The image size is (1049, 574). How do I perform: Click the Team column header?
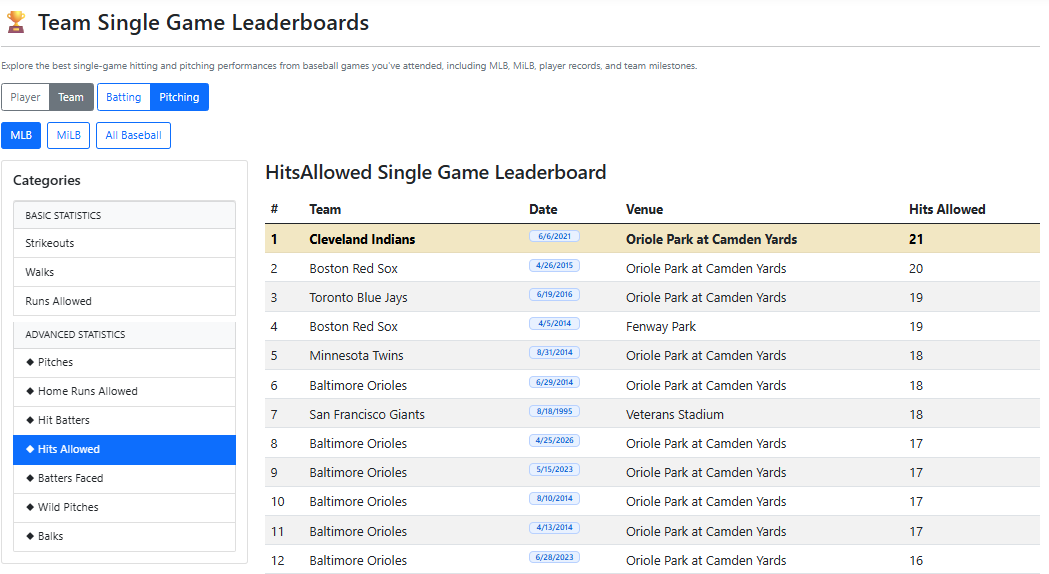tap(325, 209)
